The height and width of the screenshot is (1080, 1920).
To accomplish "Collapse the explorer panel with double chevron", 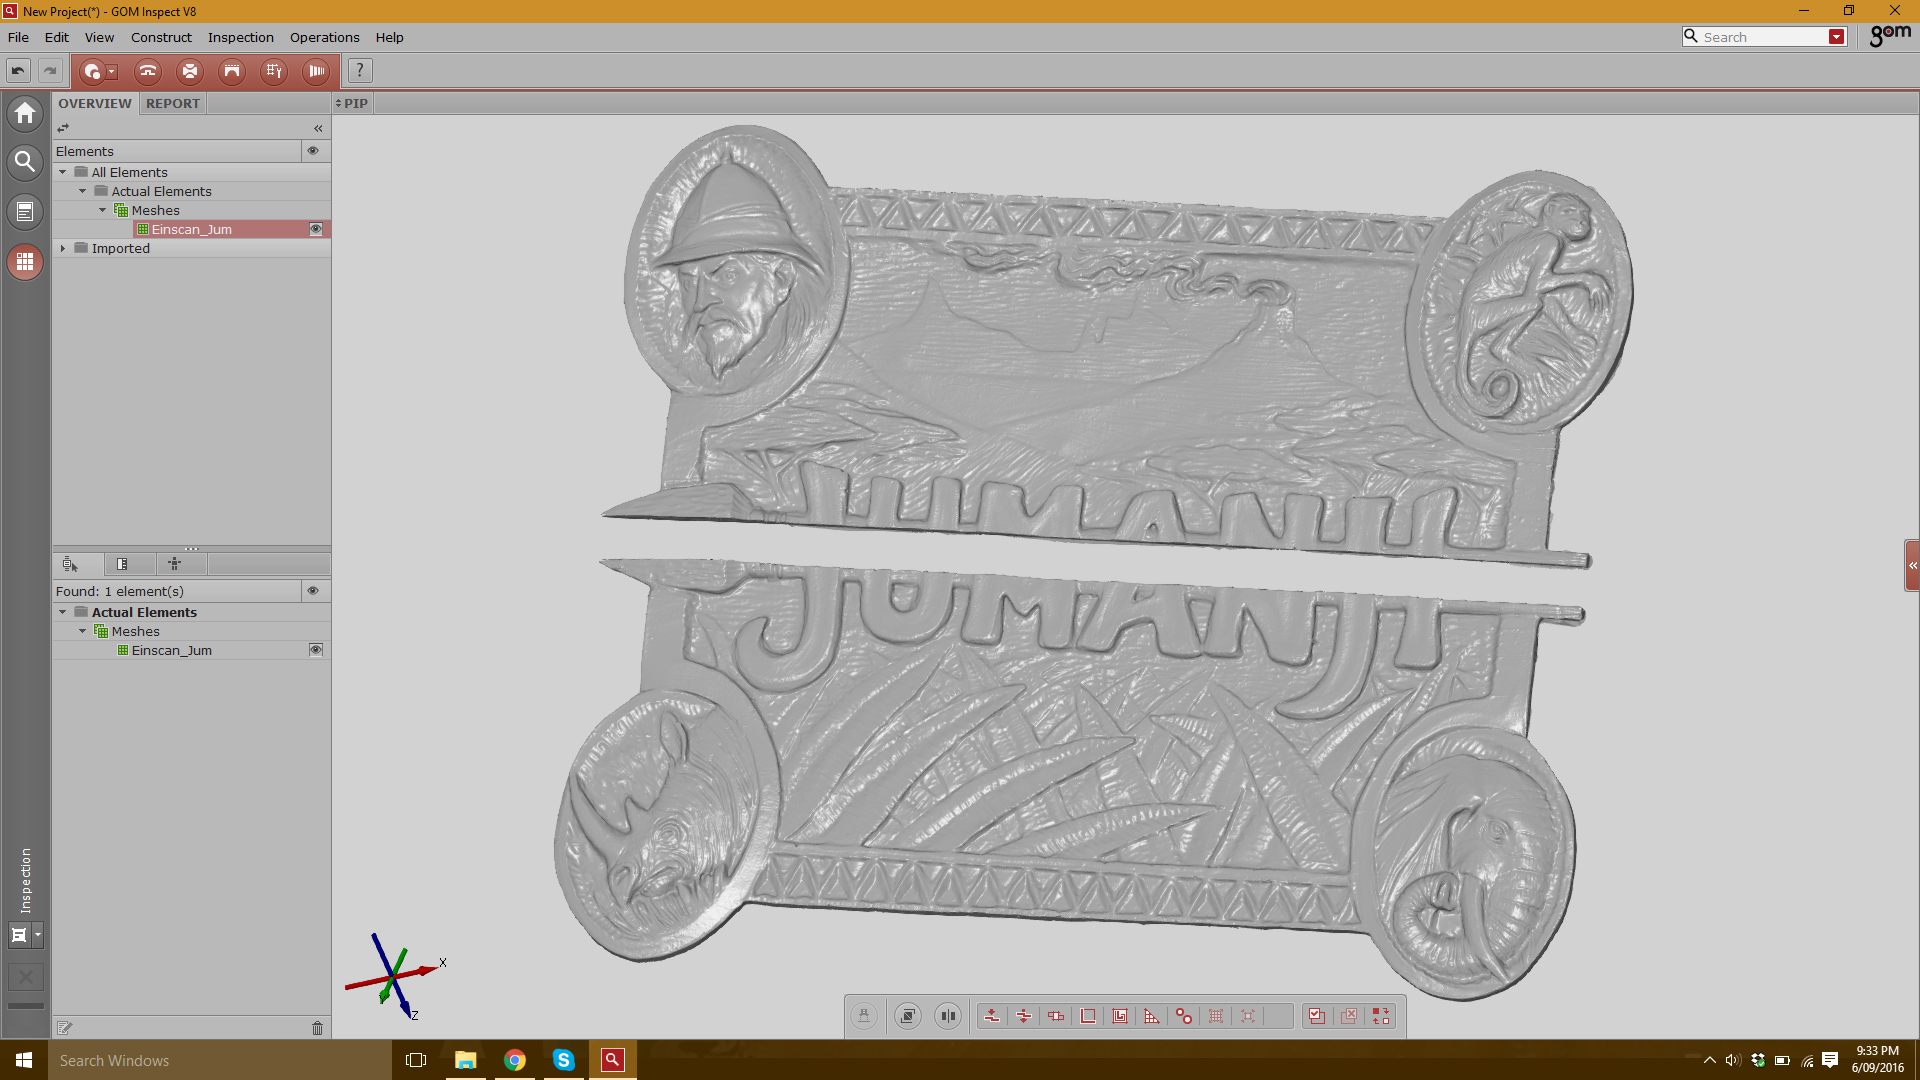I will pyautogui.click(x=318, y=128).
